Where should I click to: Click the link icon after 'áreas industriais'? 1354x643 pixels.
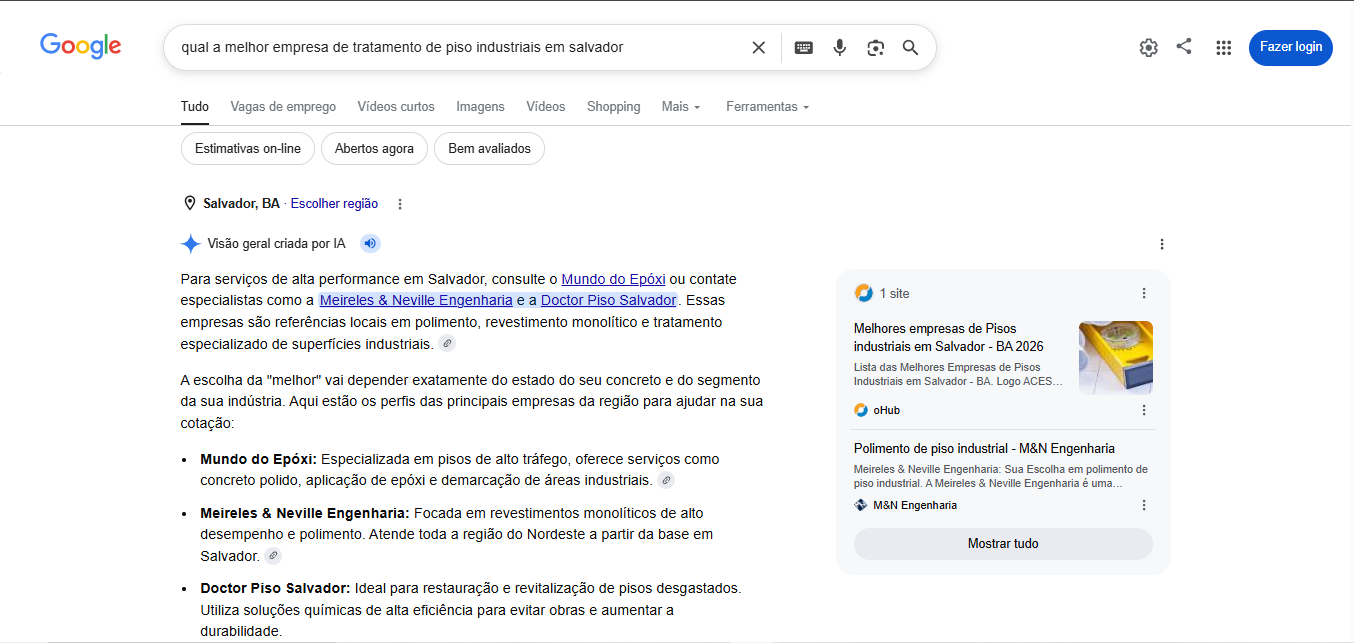[x=666, y=481]
